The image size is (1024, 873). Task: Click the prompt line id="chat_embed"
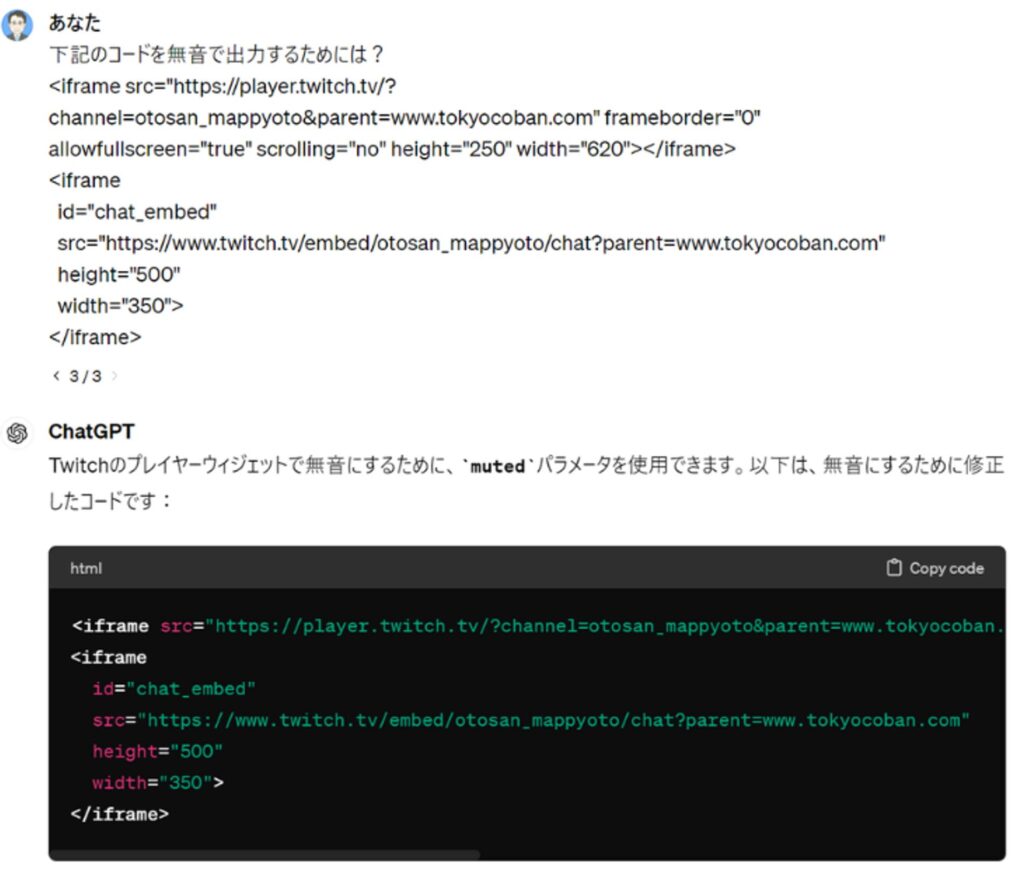[137, 212]
